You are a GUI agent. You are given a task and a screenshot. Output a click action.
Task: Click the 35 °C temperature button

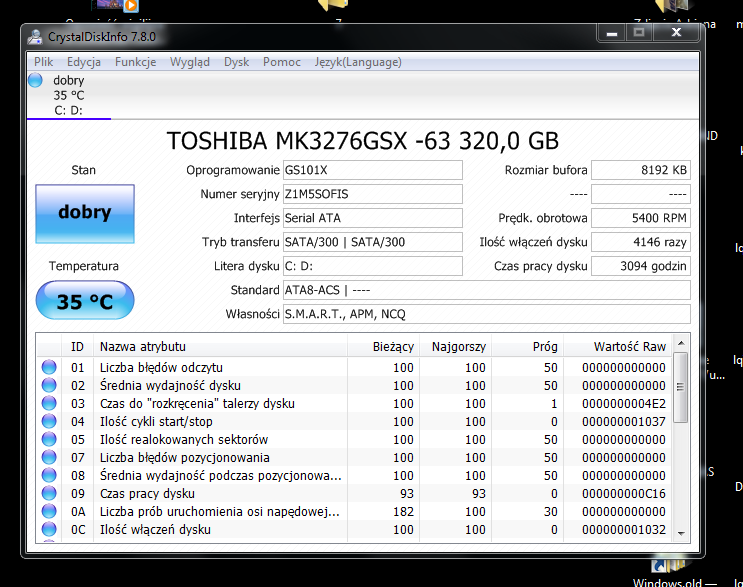tap(85, 300)
